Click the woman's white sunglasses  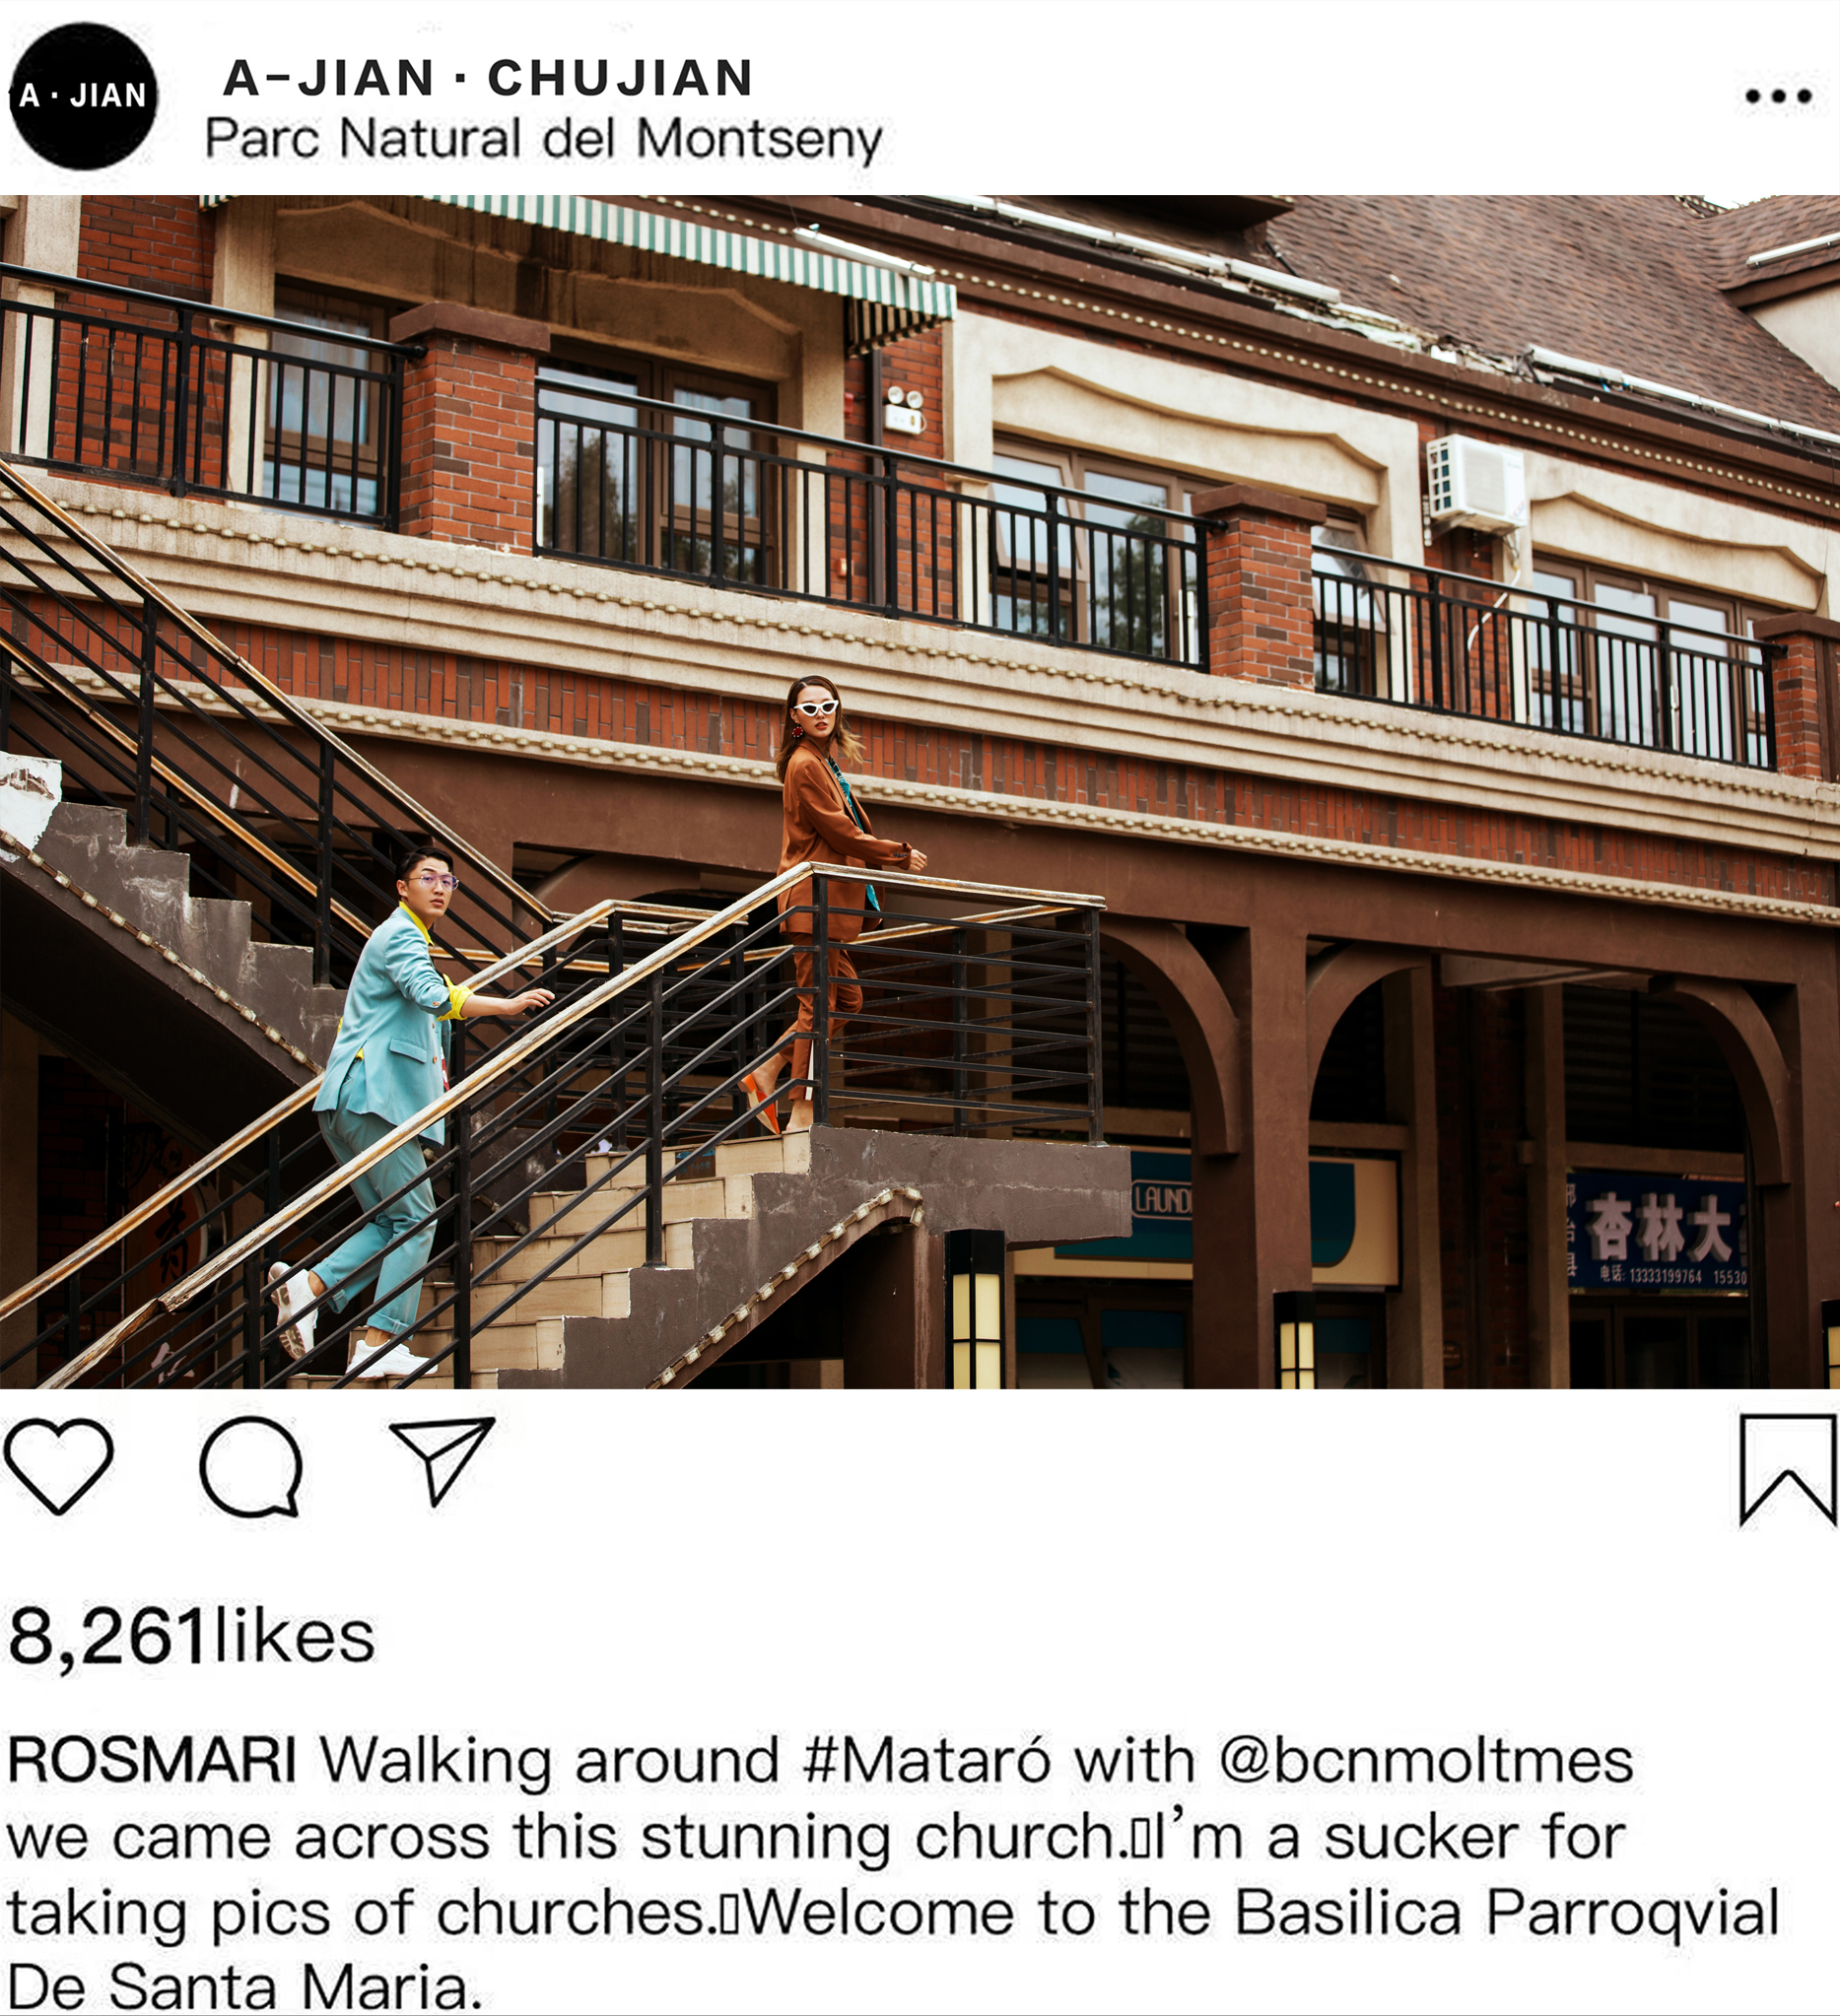click(x=817, y=707)
